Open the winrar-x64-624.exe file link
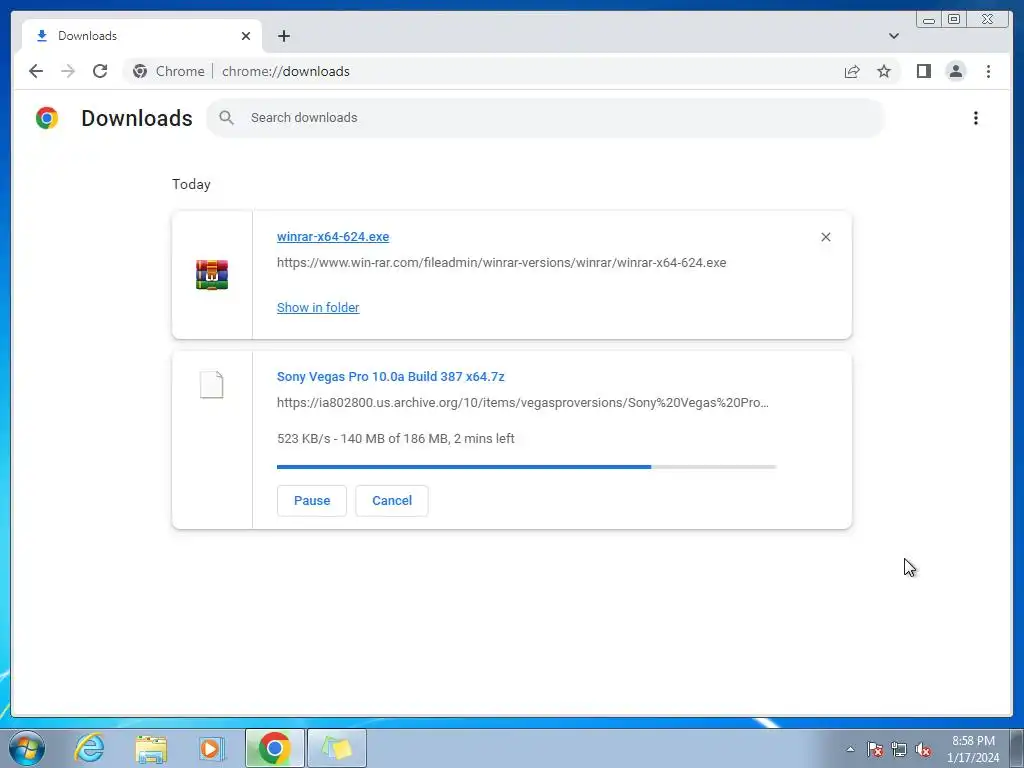 pos(333,236)
